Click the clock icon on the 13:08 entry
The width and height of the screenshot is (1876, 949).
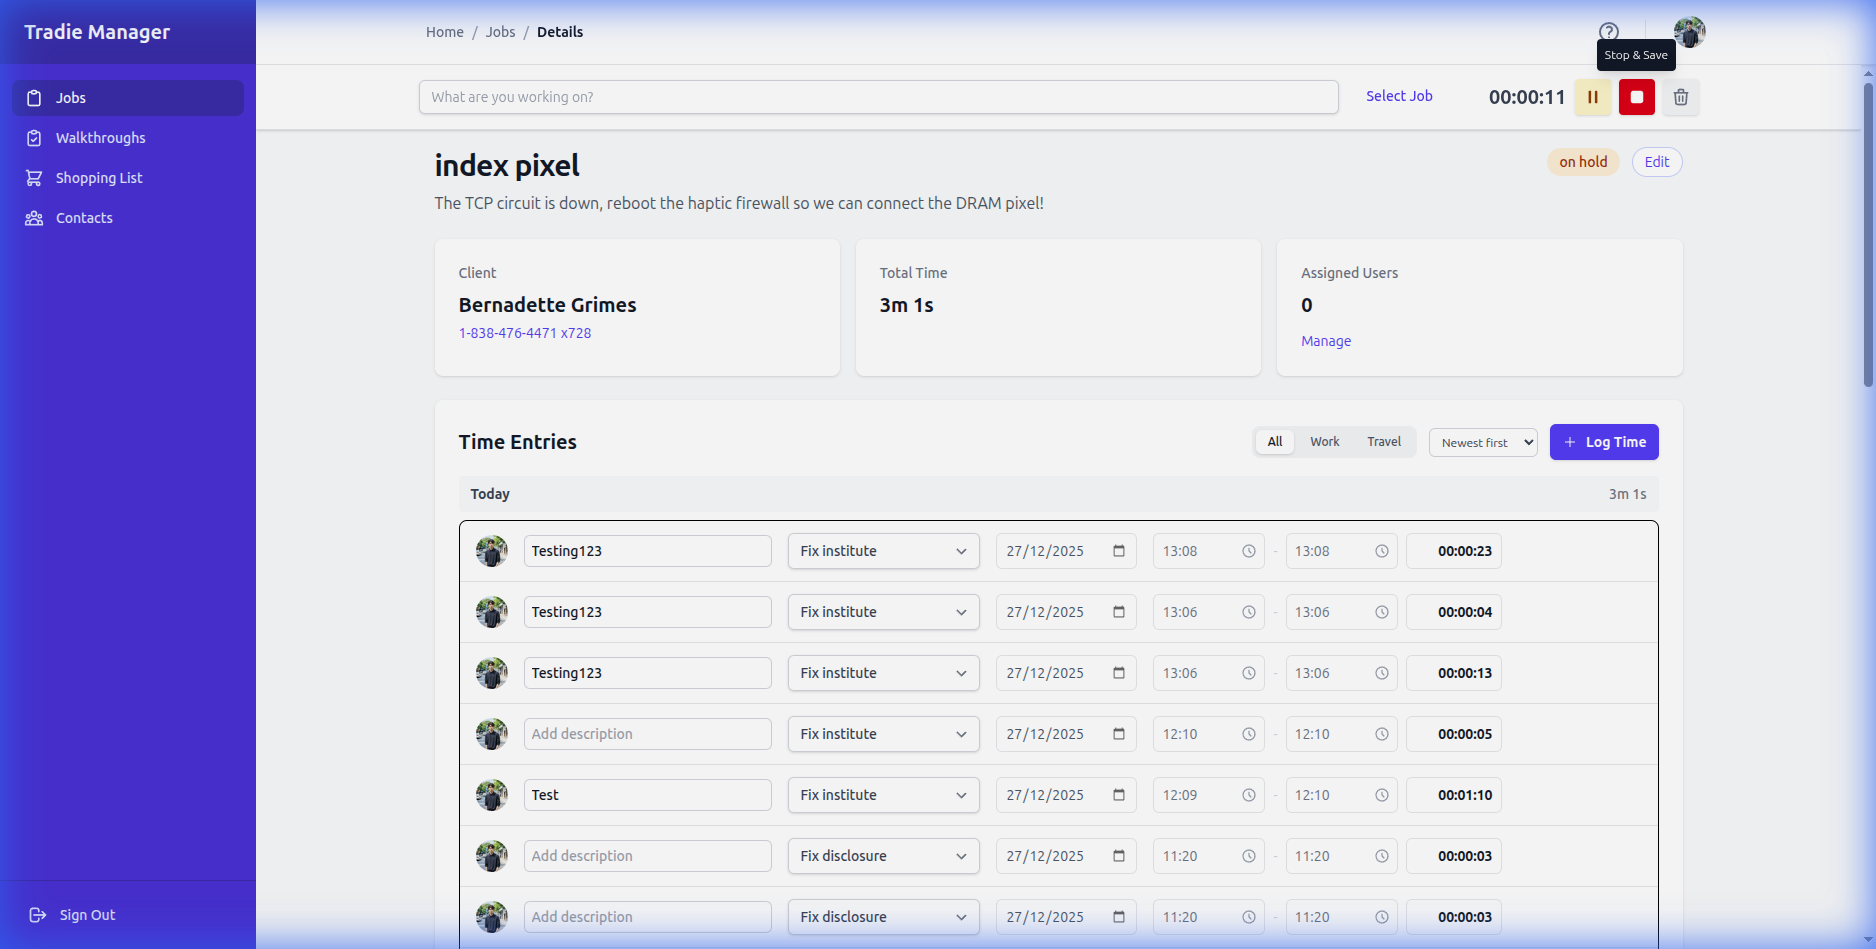(x=1248, y=551)
